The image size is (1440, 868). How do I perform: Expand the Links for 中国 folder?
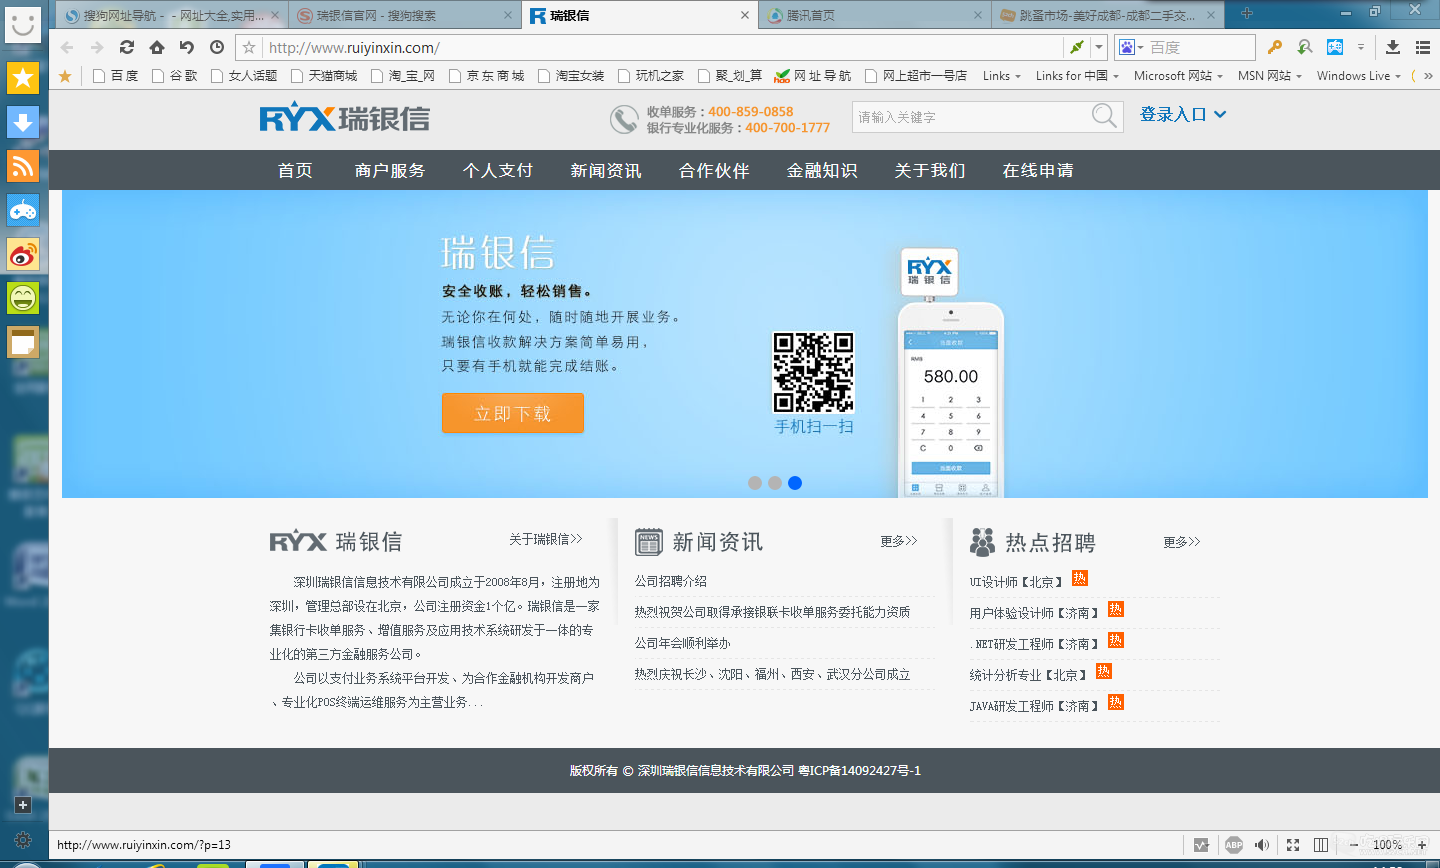[1078, 76]
